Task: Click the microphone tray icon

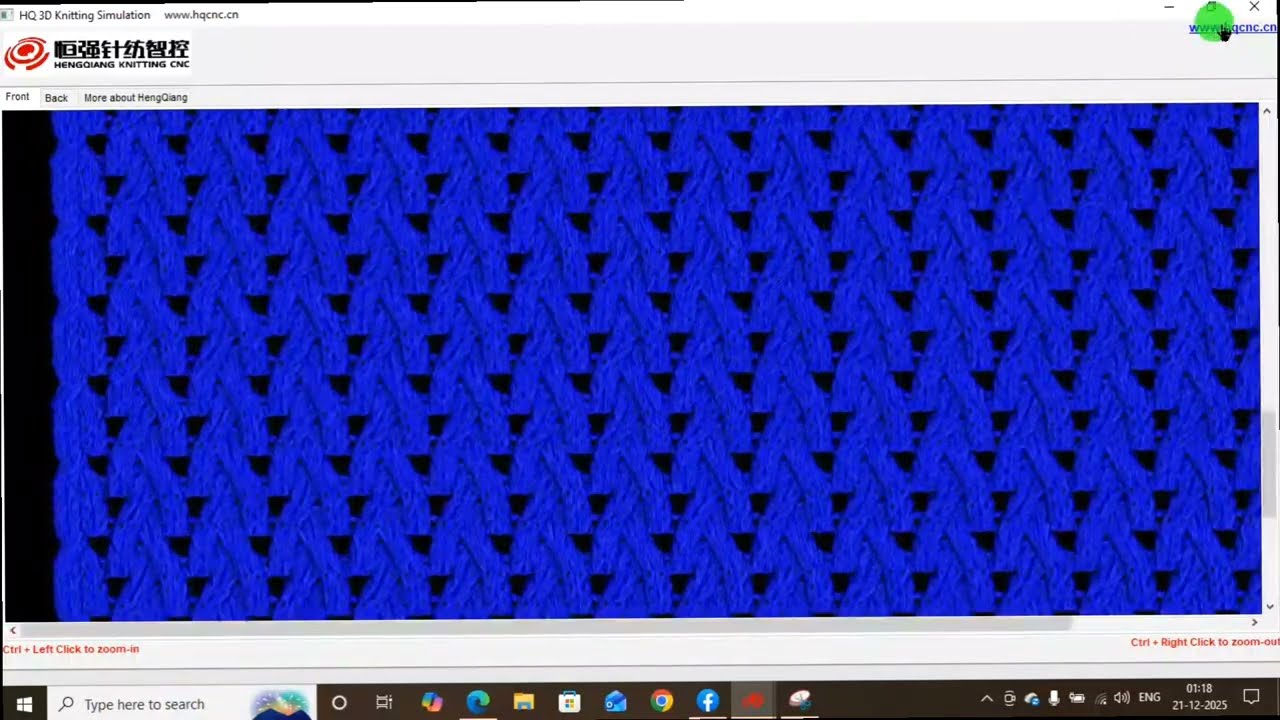Action: coord(1054,698)
